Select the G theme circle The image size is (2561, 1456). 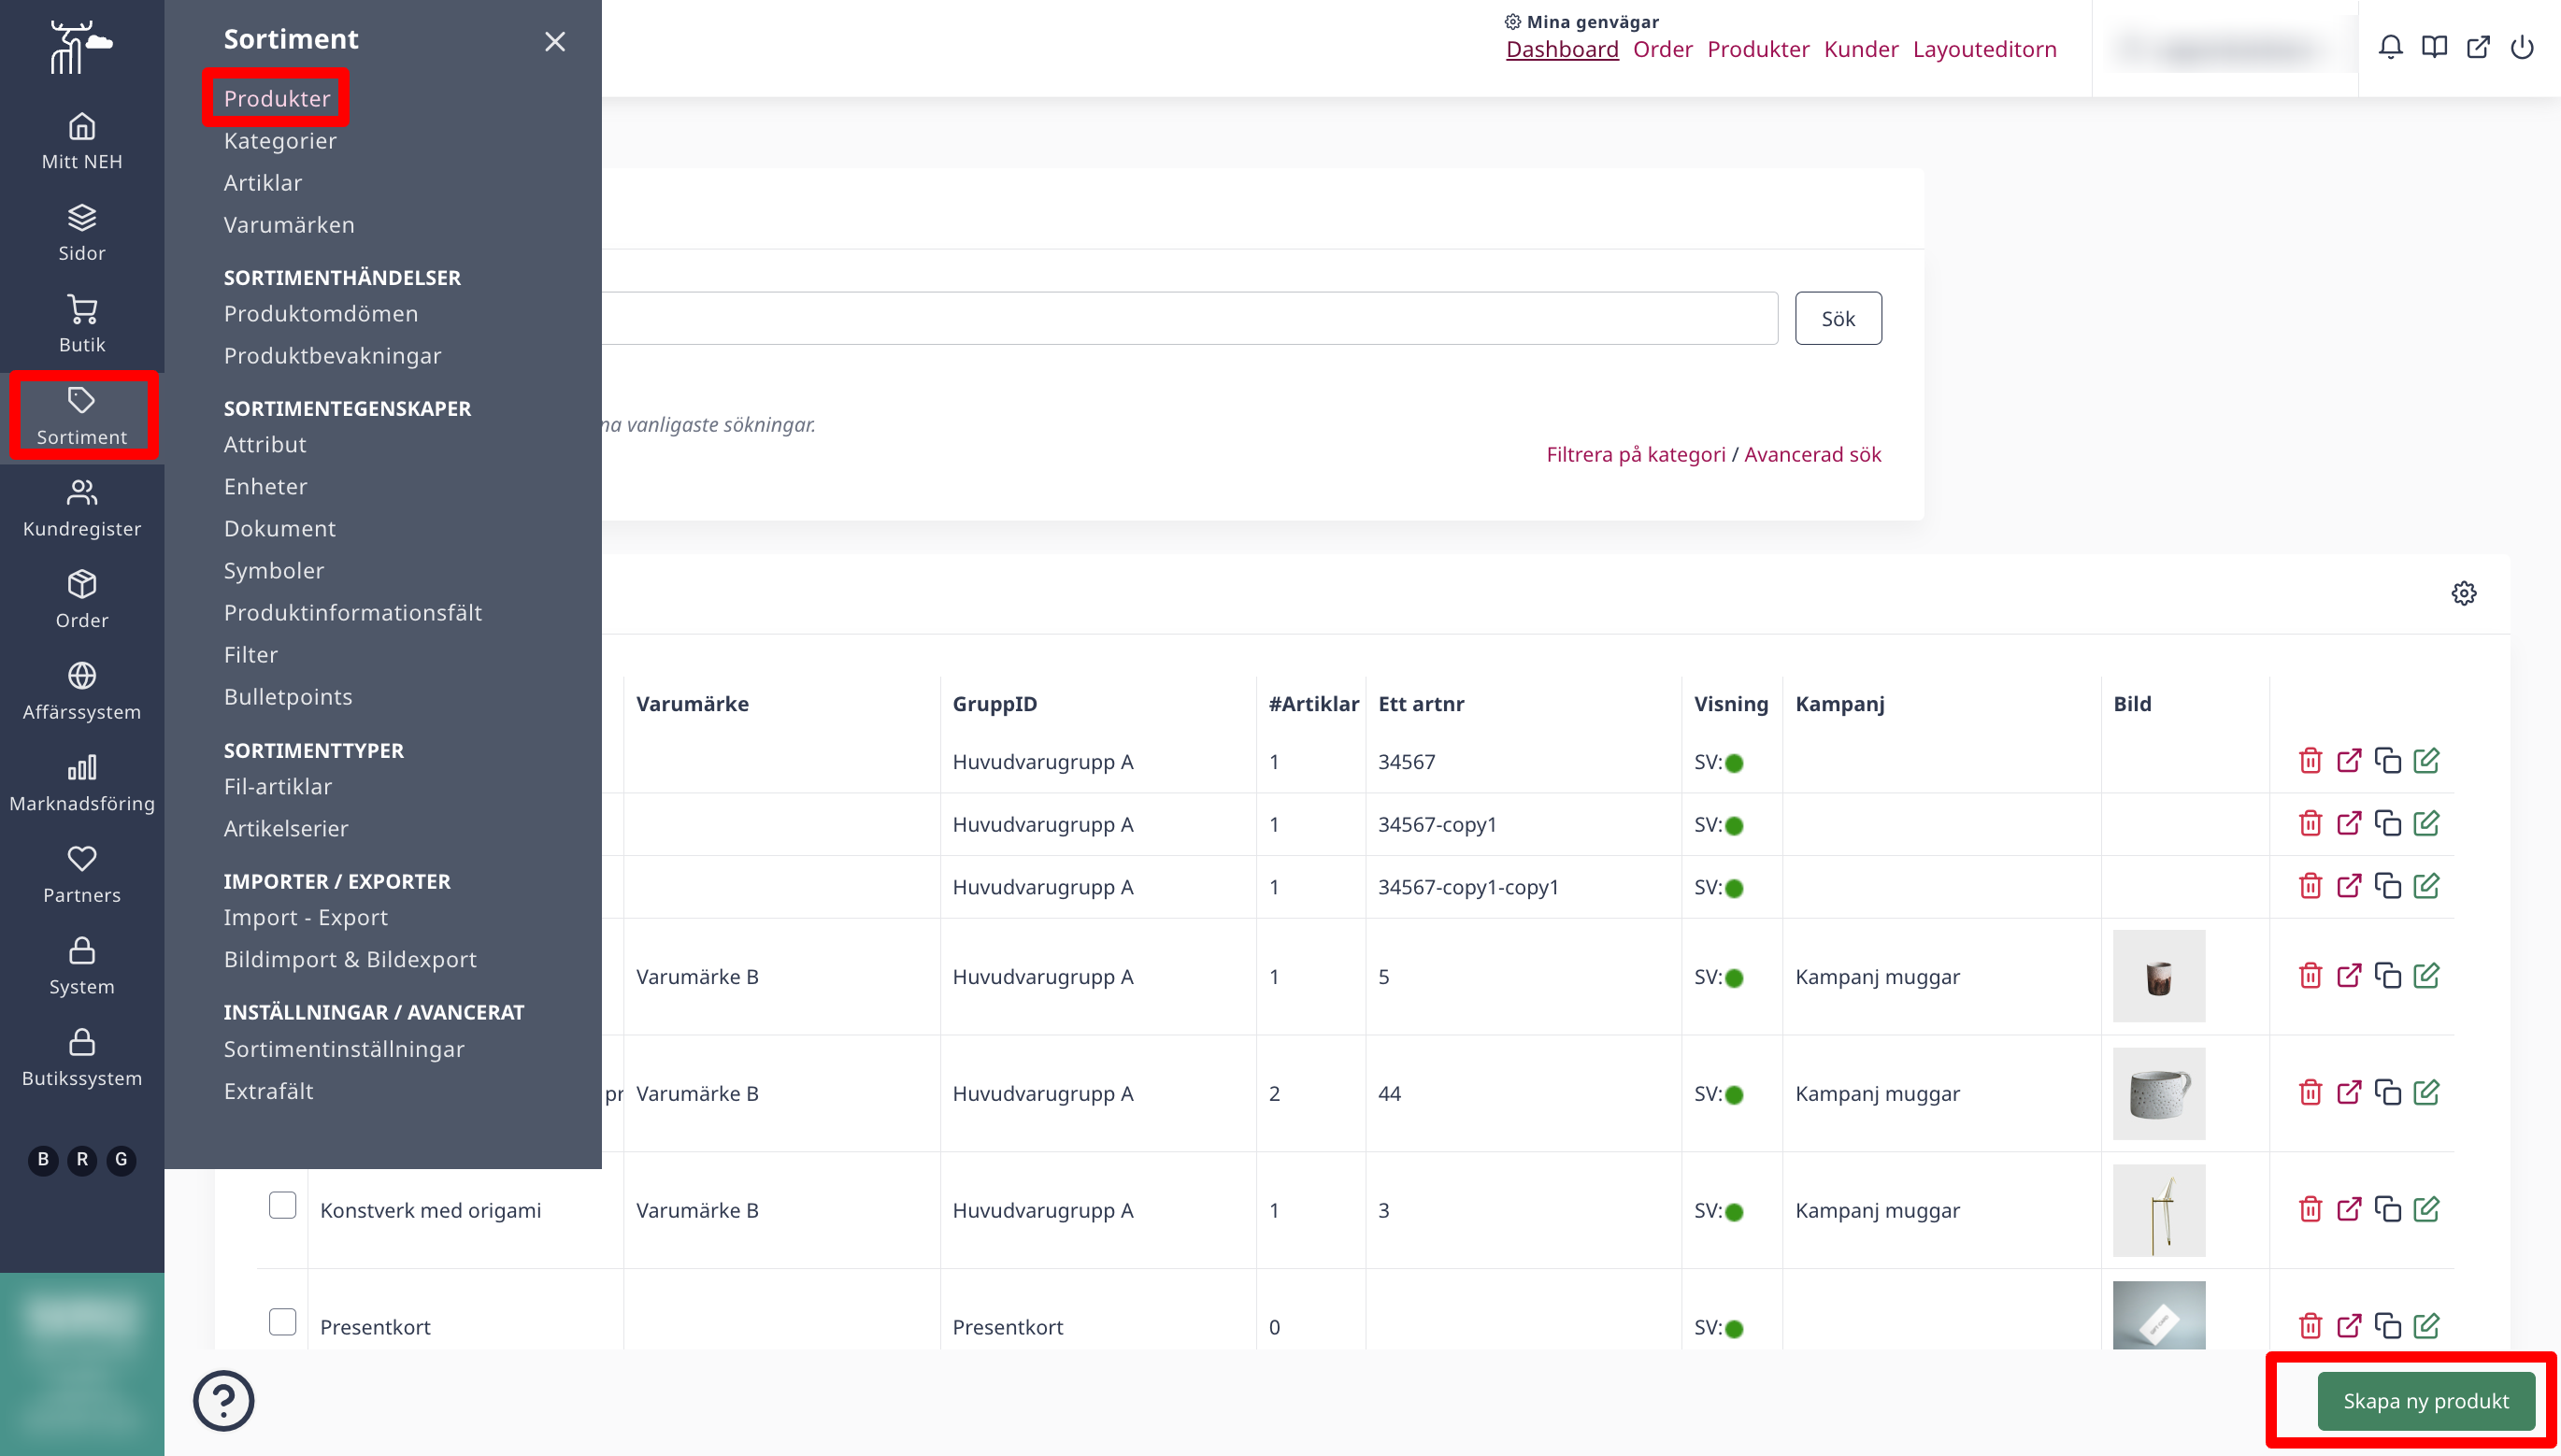coord(121,1160)
